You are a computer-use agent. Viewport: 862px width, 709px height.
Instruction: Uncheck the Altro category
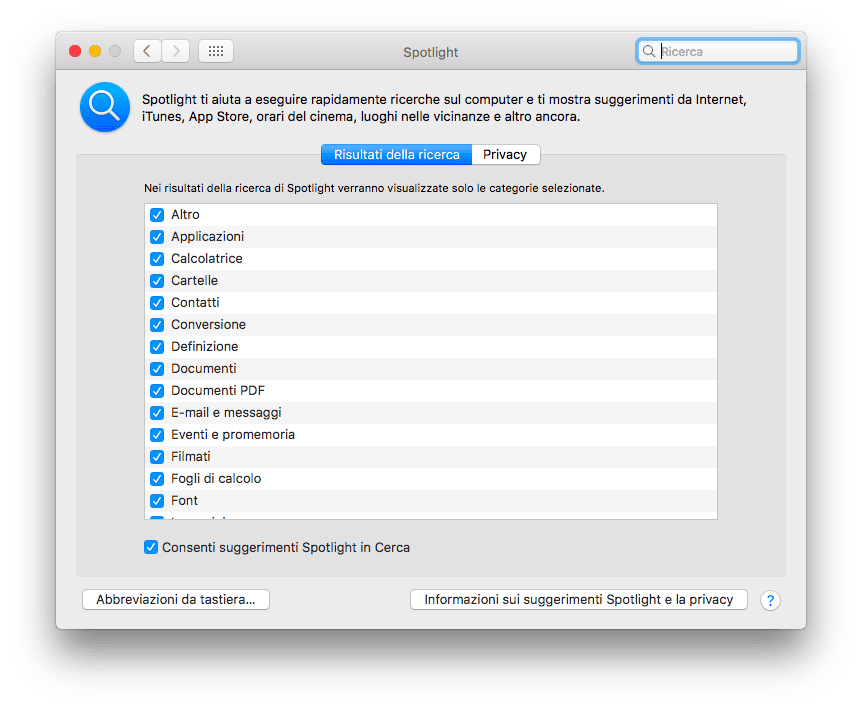157,215
